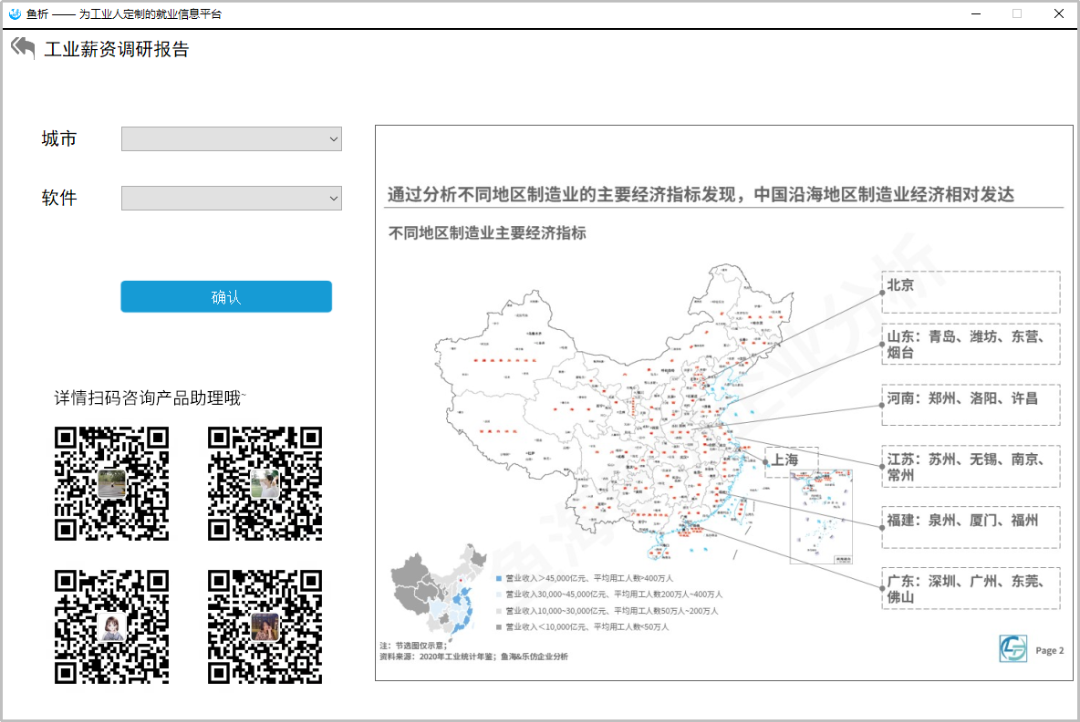Screen dimensions: 1080x722
Task: Select the lower-left QR code
Action: (x=112, y=627)
